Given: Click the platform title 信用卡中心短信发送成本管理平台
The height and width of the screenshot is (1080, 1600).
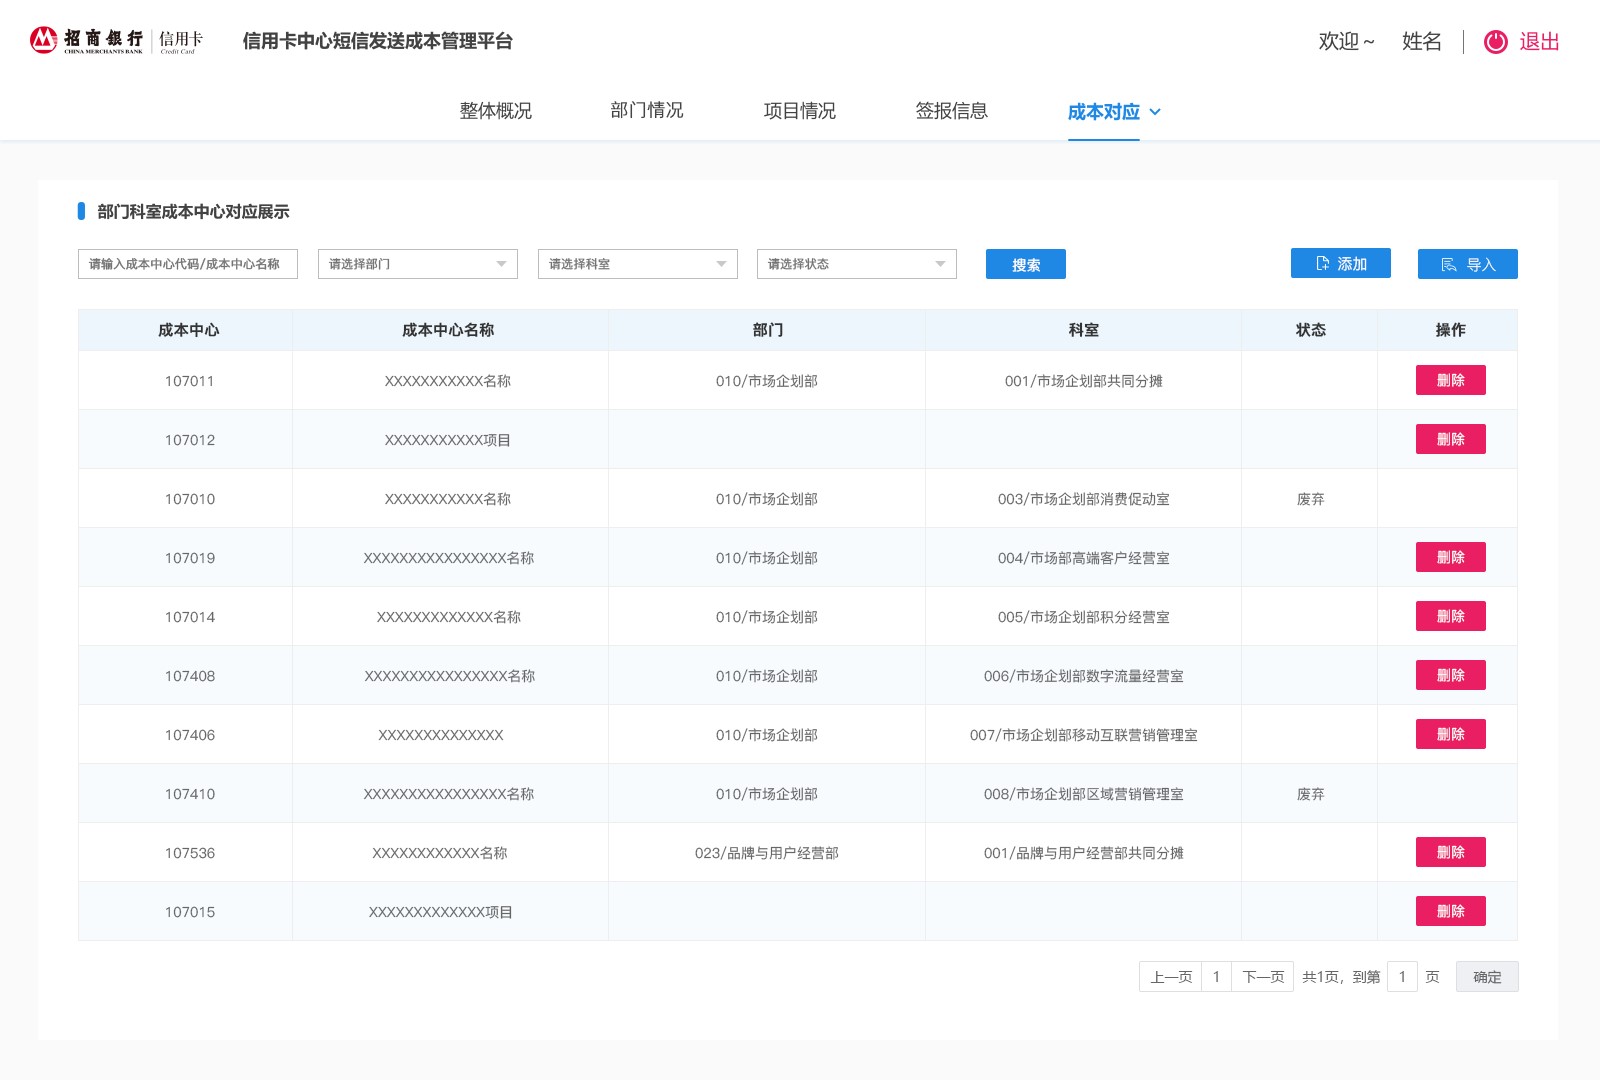Looking at the screenshot, I should [x=378, y=41].
